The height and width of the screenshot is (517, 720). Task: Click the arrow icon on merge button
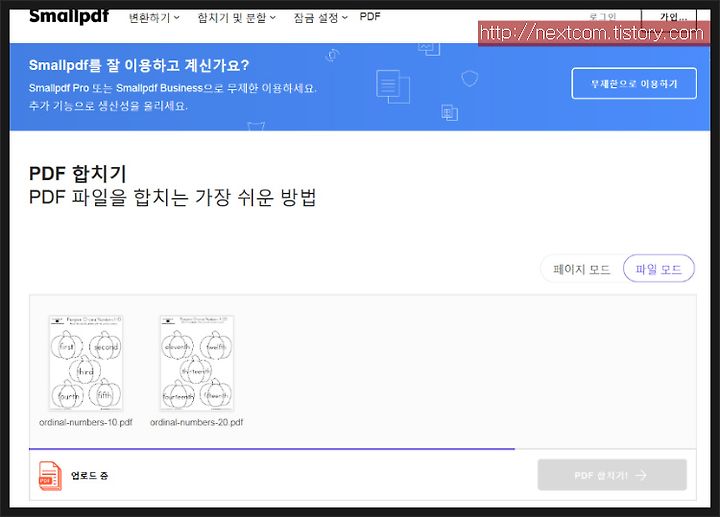tap(641, 475)
